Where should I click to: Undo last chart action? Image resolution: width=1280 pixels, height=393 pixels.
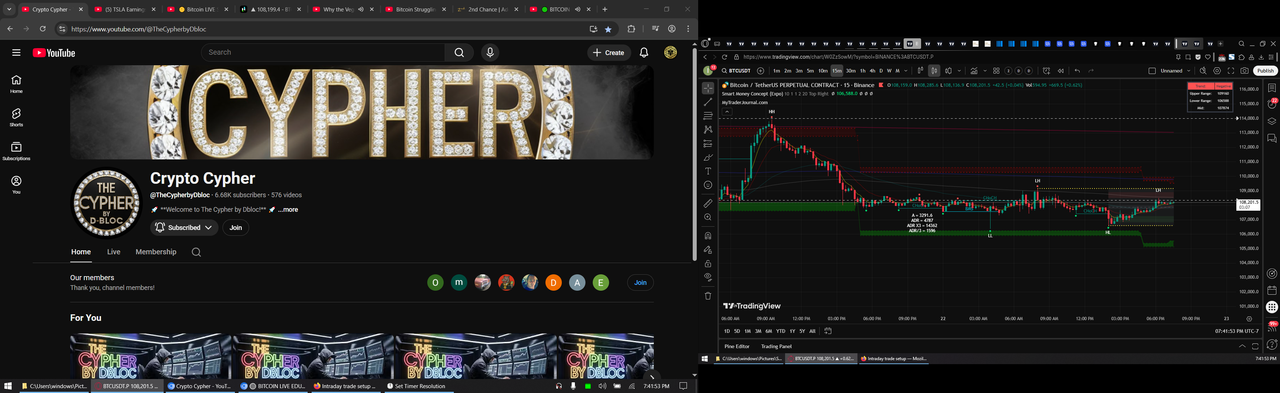1077,71
